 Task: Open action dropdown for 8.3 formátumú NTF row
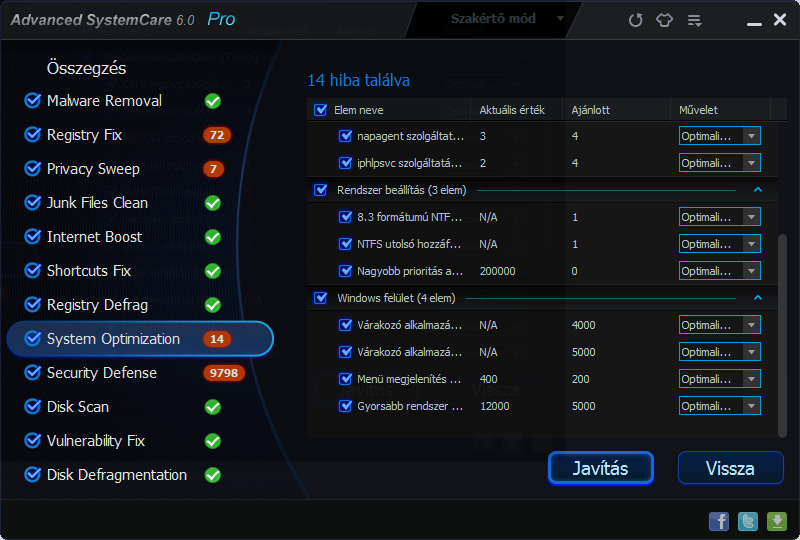pos(719,217)
